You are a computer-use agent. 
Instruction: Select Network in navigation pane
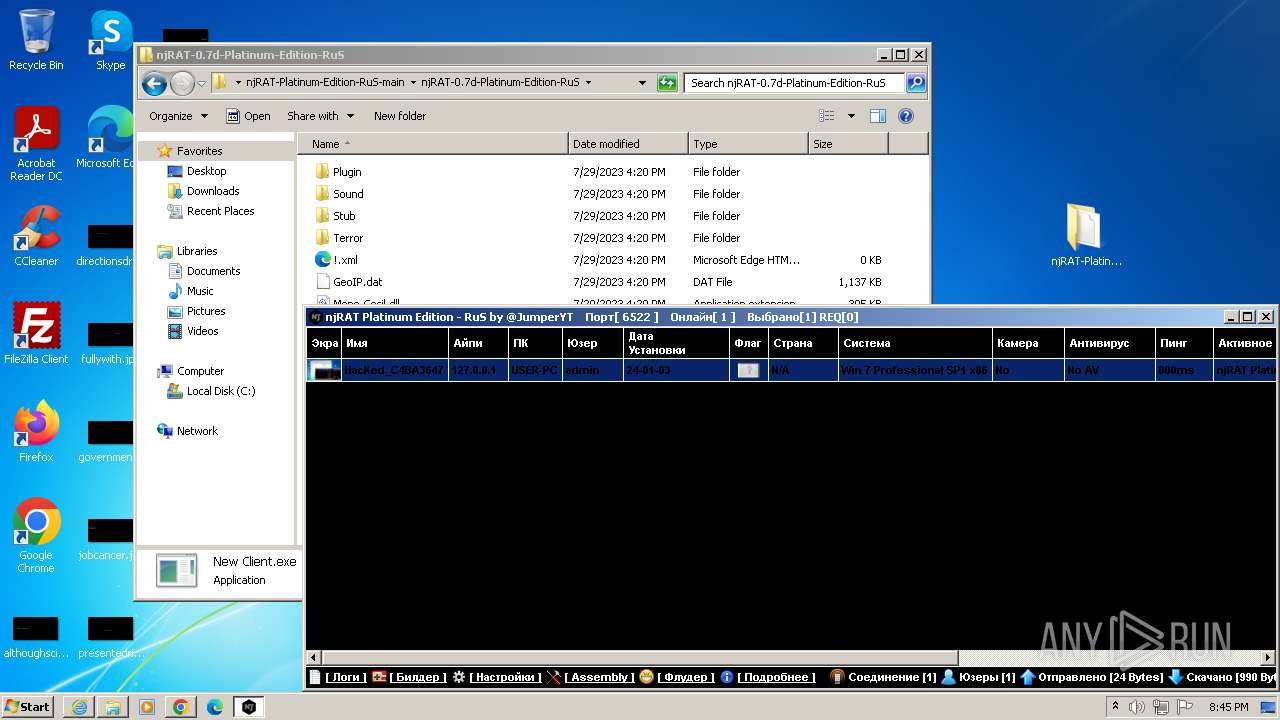197,431
